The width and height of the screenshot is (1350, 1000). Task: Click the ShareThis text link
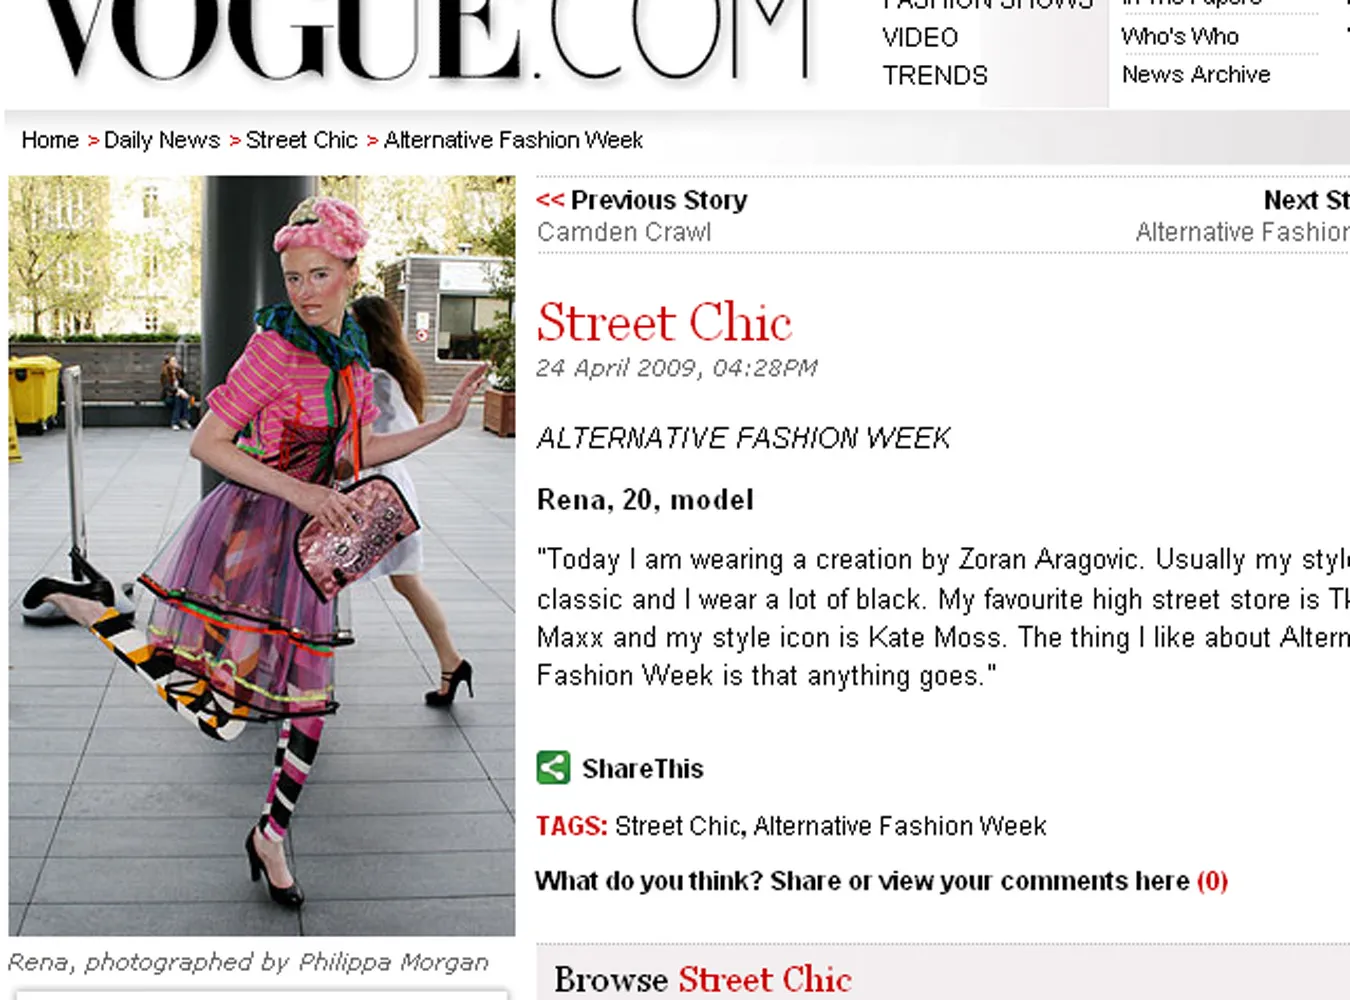coord(643,768)
